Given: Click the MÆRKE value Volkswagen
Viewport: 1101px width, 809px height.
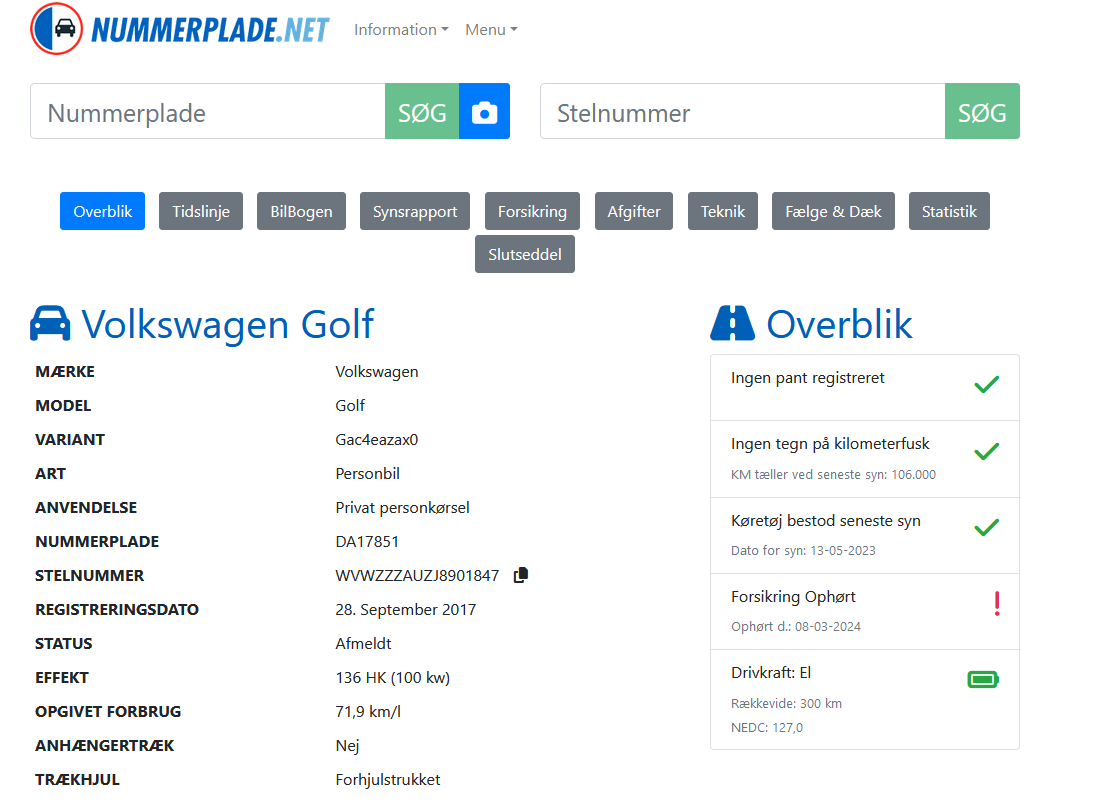Looking at the screenshot, I should pos(376,371).
